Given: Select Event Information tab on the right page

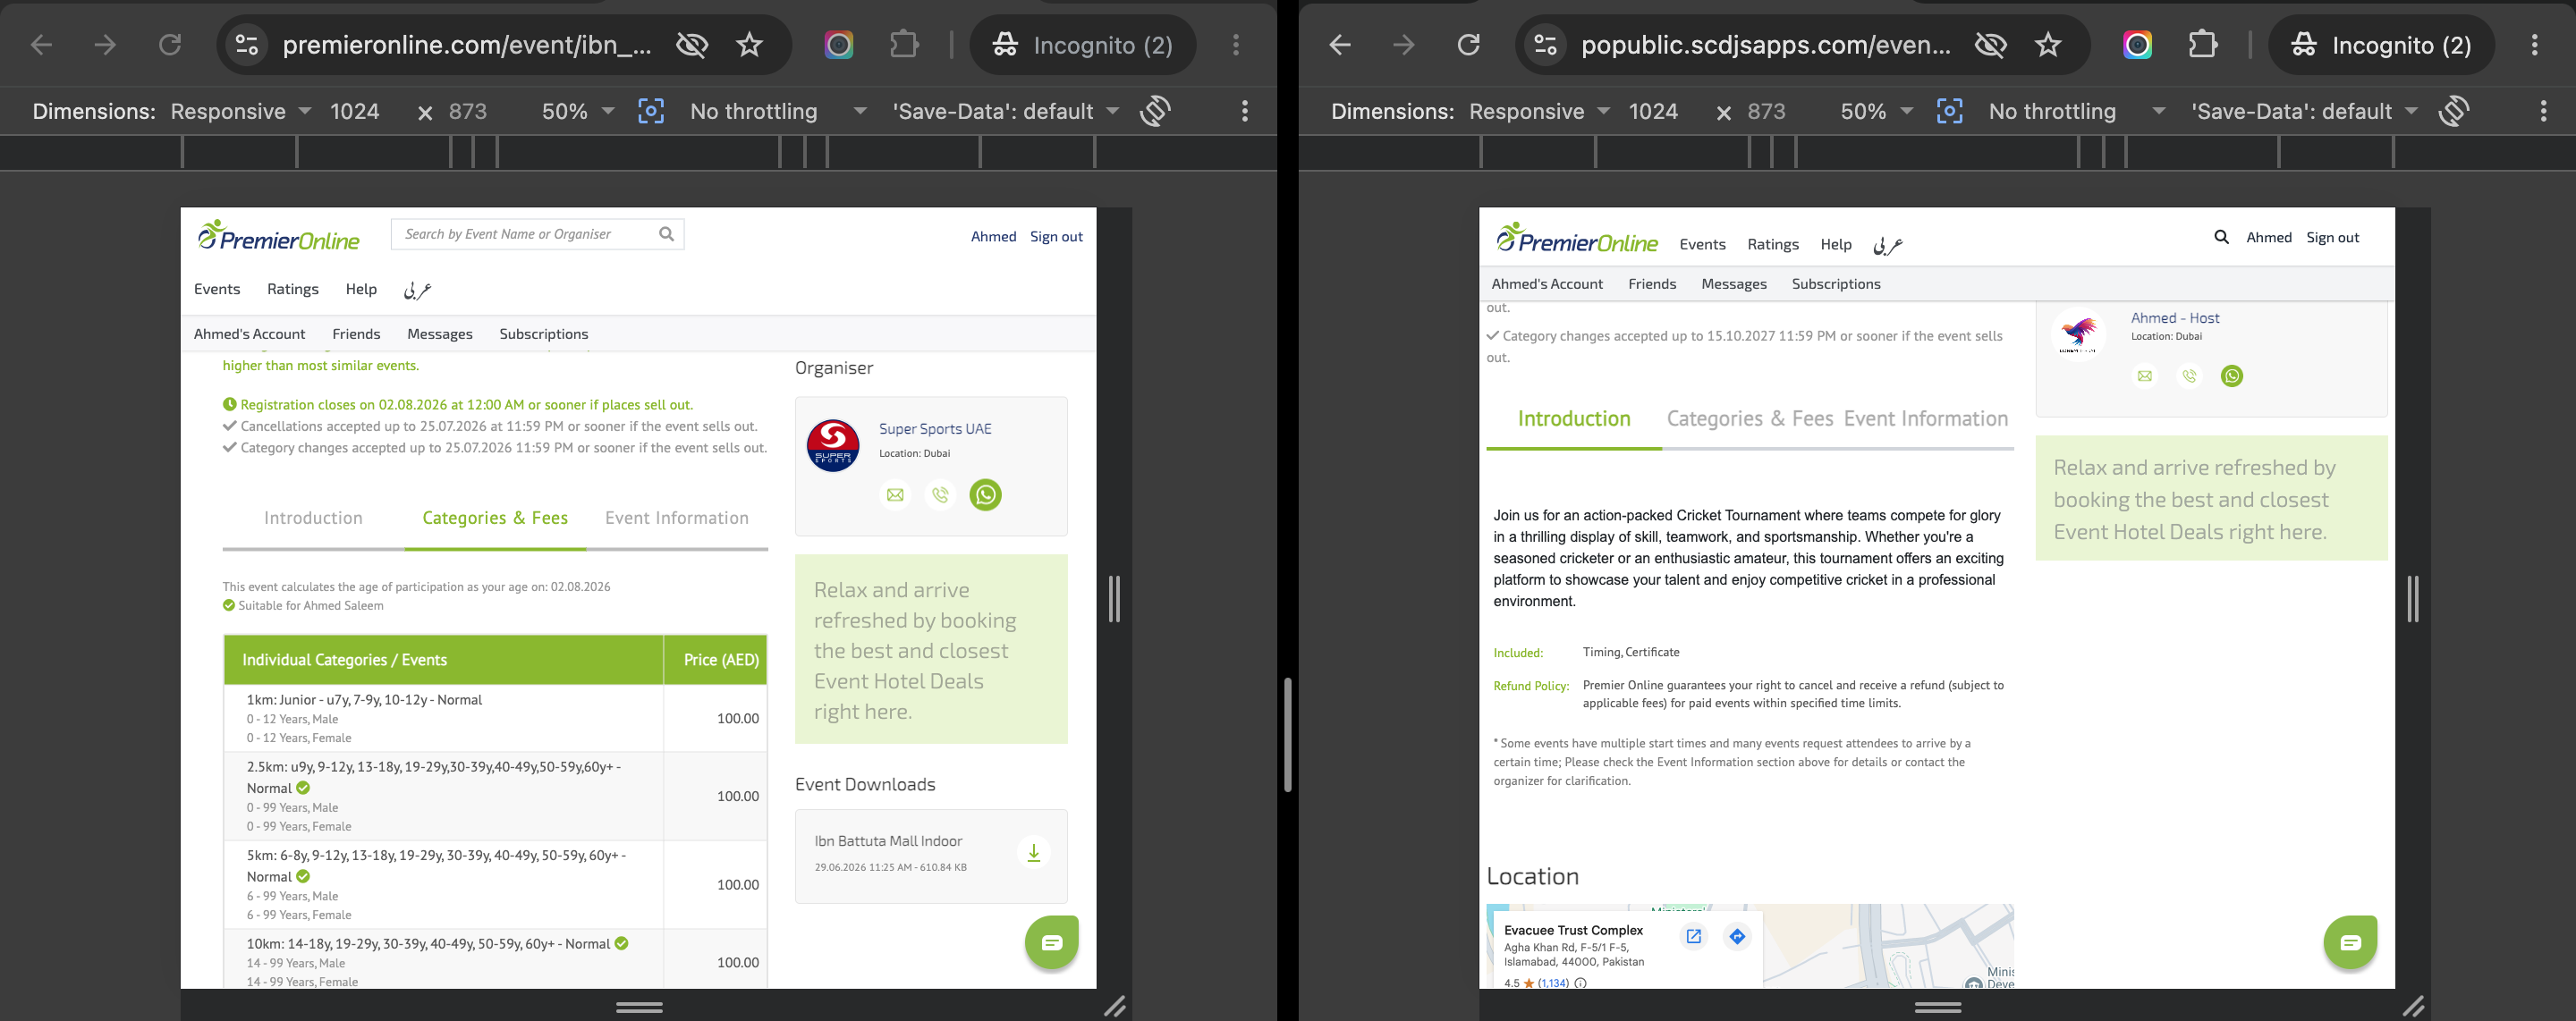Looking at the screenshot, I should click(x=1926, y=419).
